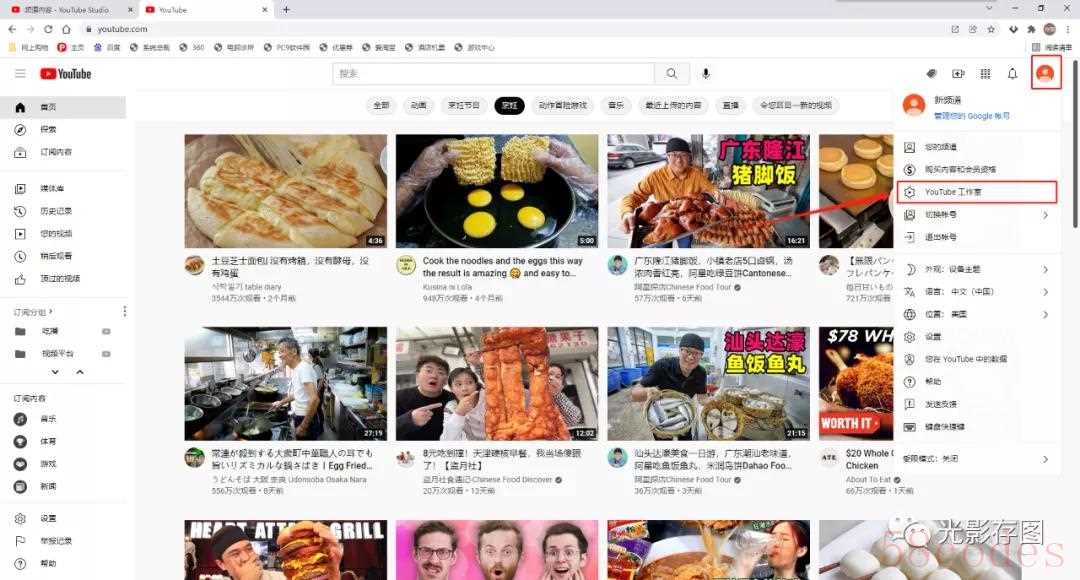Open restricted mode (受限模式) setting
This screenshot has width=1080, height=580.
pos(975,459)
